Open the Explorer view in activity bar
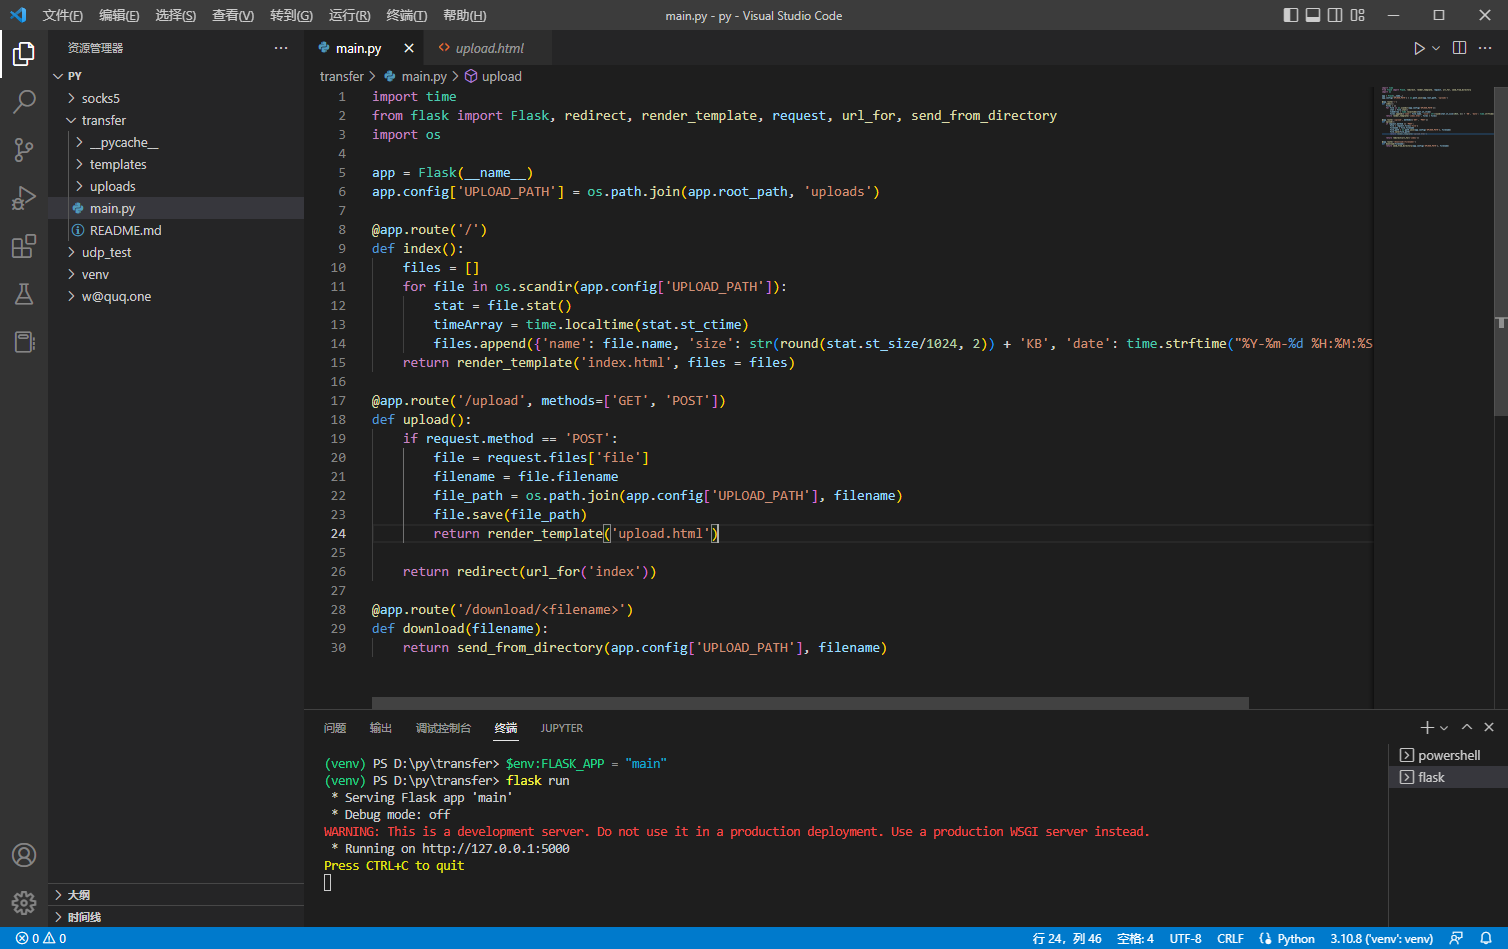The image size is (1508, 949). (x=24, y=54)
